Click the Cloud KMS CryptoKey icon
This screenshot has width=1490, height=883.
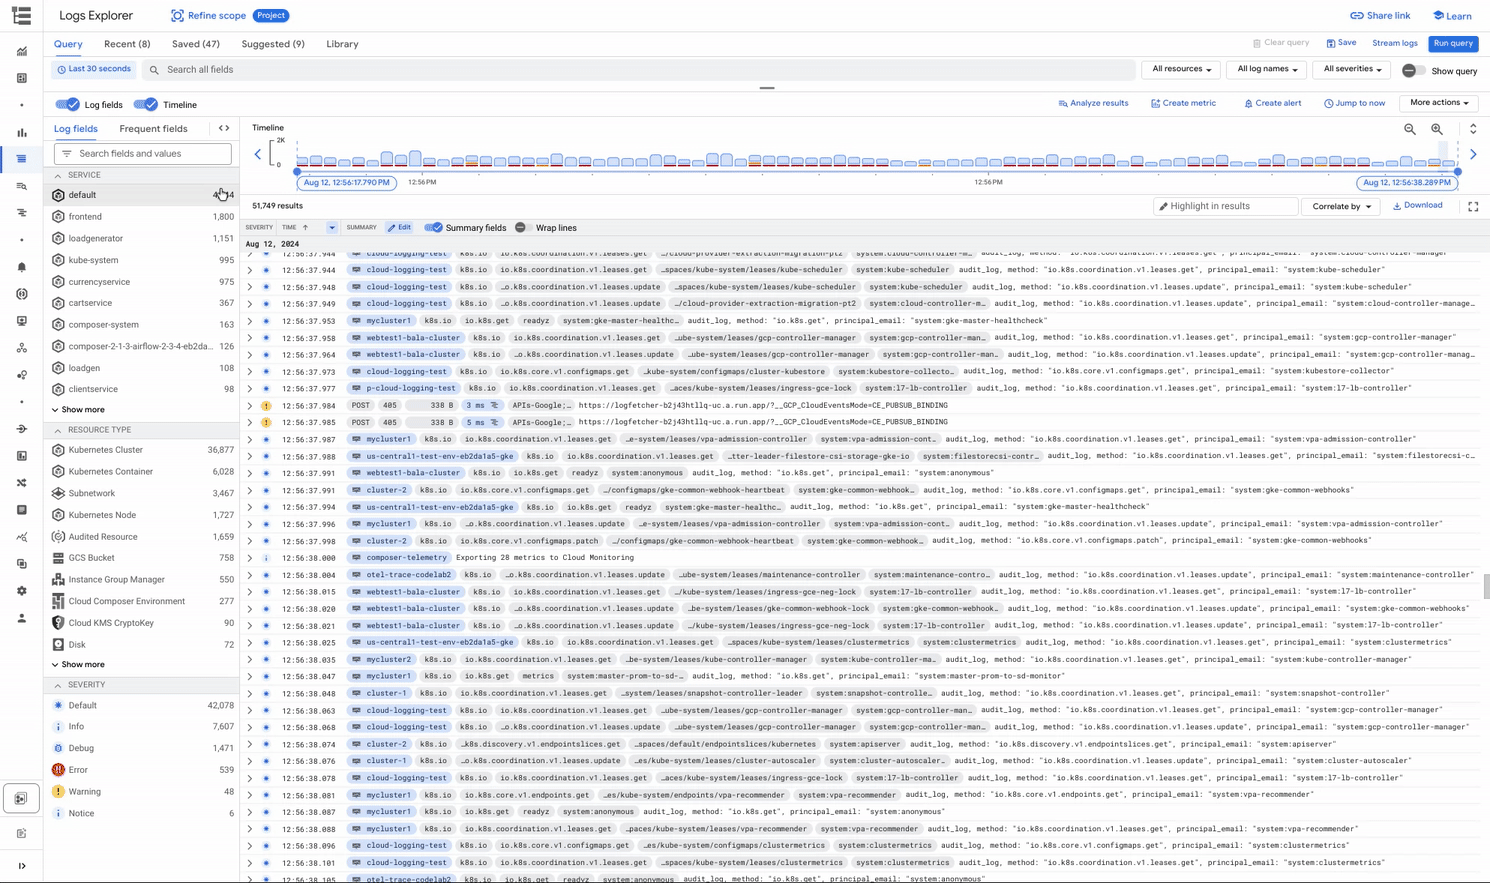[x=58, y=623]
